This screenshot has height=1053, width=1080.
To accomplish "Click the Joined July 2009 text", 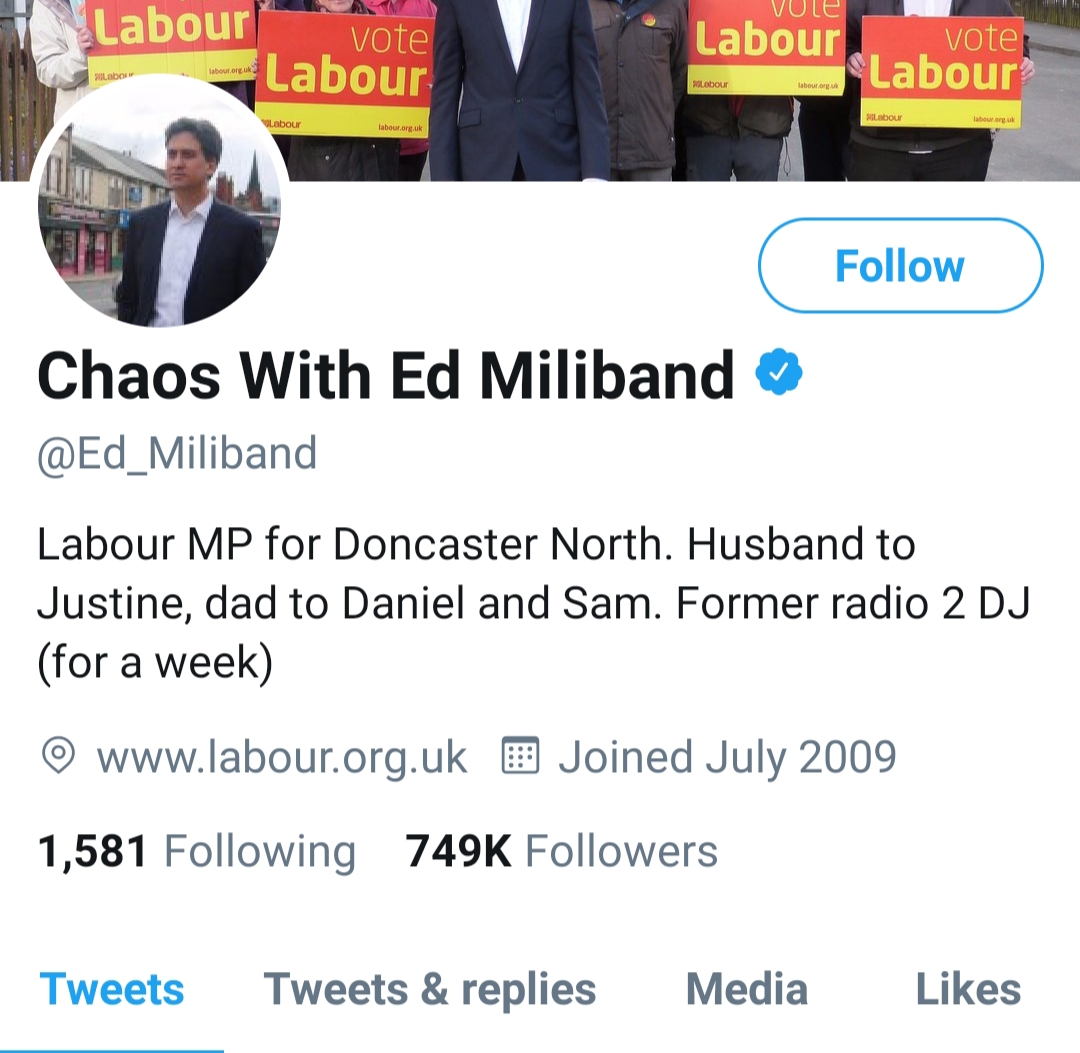I will tap(727, 757).
